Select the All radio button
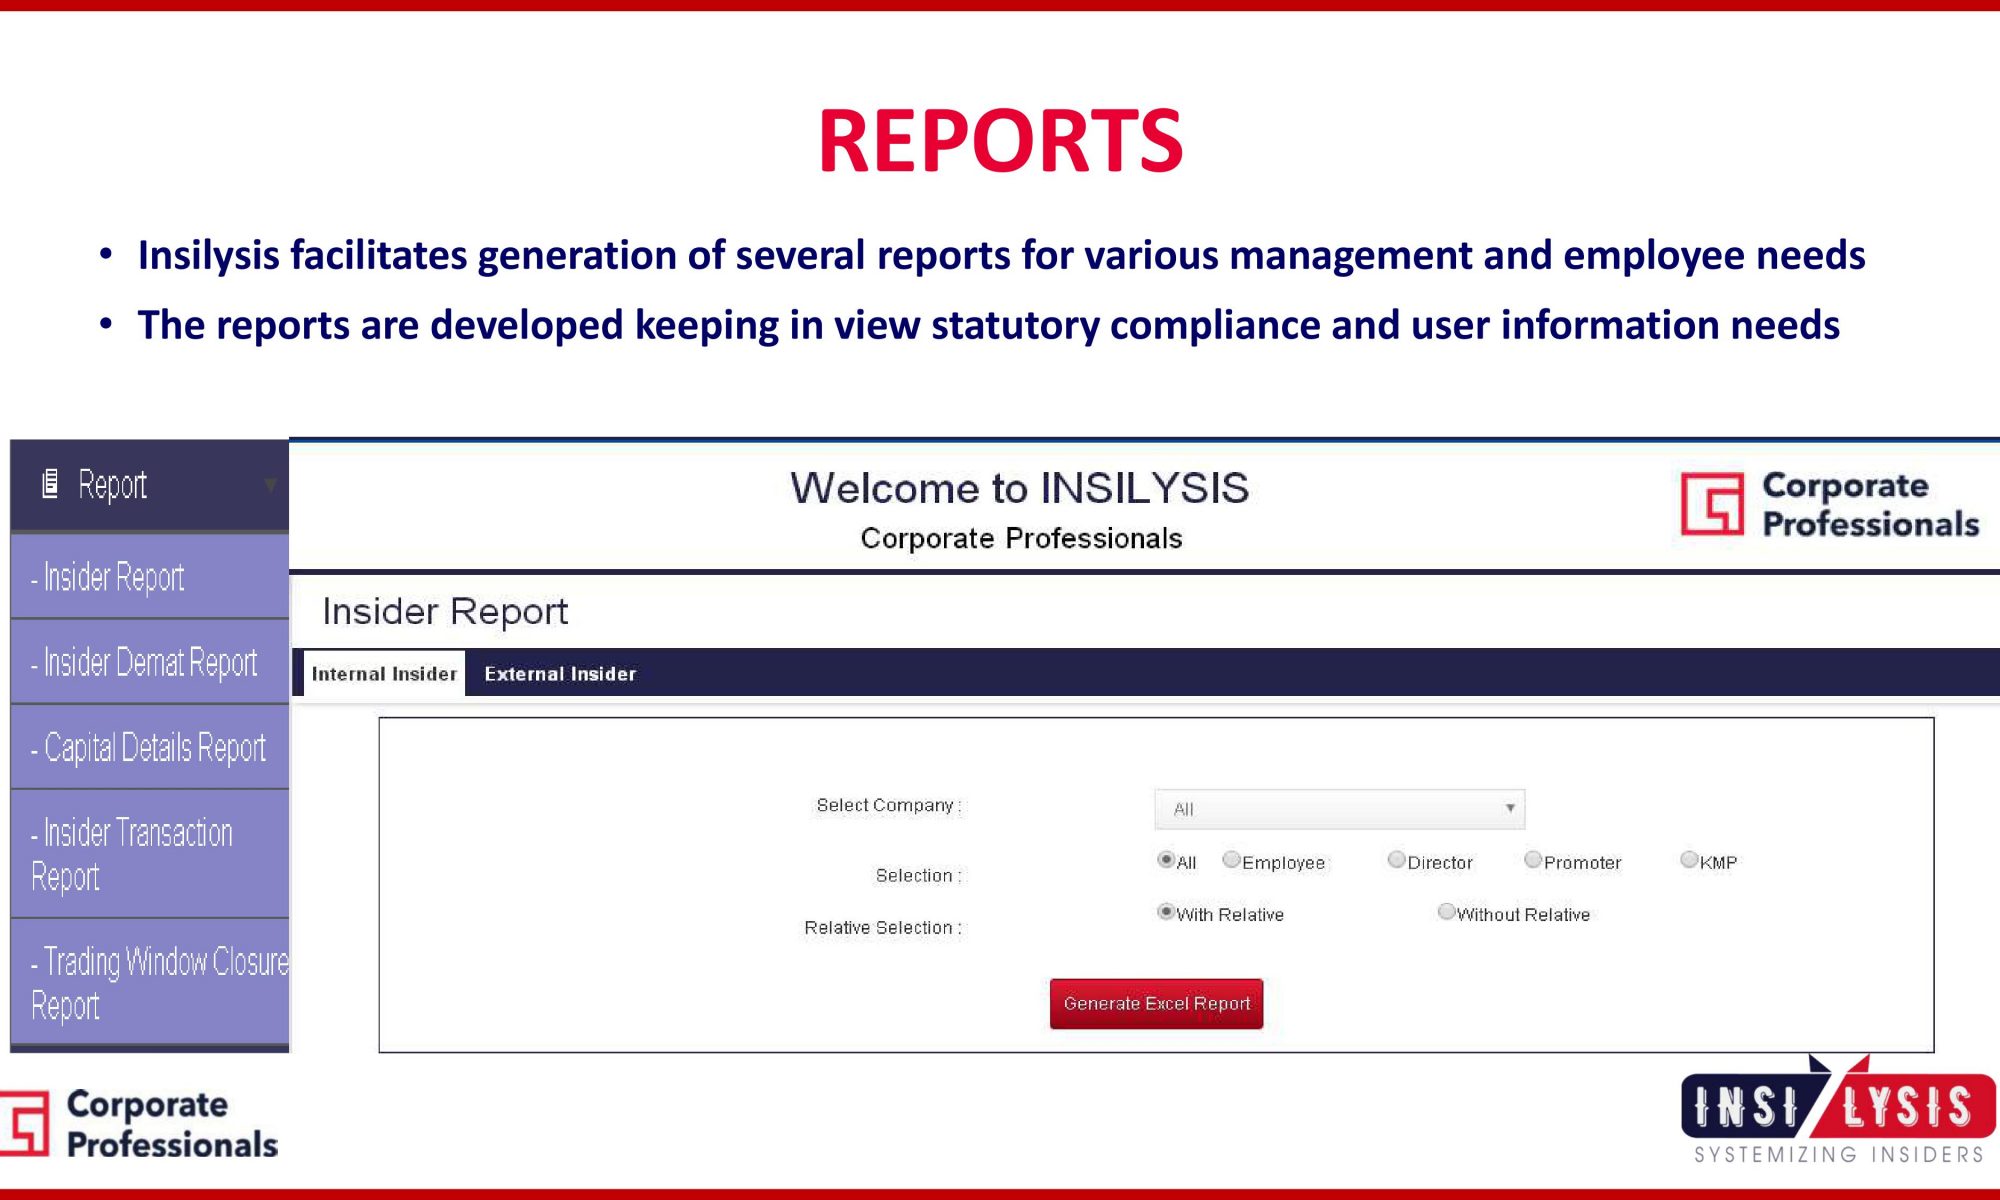 1165,859
